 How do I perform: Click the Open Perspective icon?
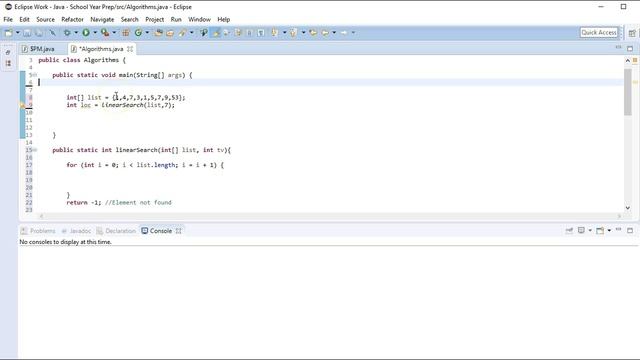point(632,33)
